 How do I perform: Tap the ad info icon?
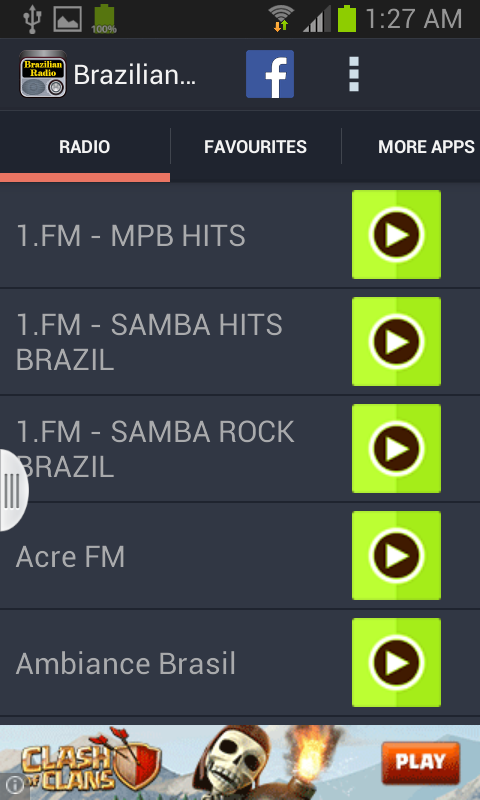(x=14, y=785)
